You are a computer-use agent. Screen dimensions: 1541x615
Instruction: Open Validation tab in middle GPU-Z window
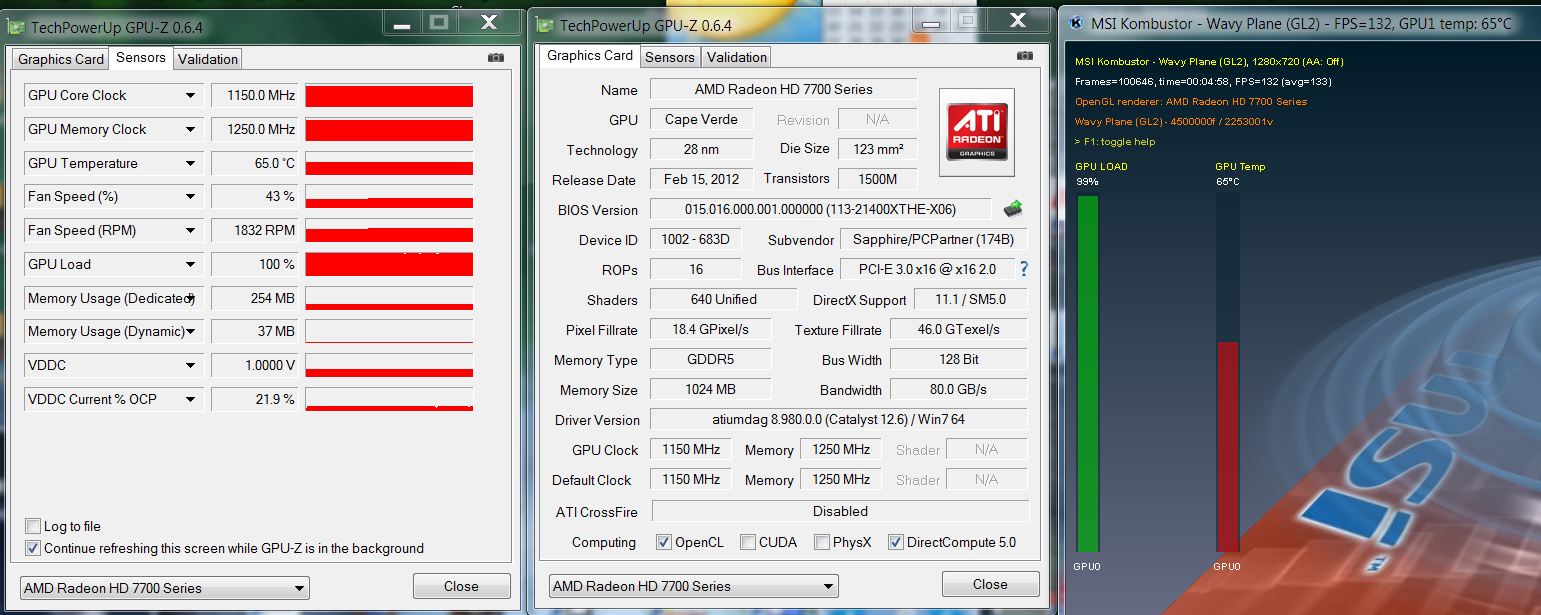click(737, 57)
